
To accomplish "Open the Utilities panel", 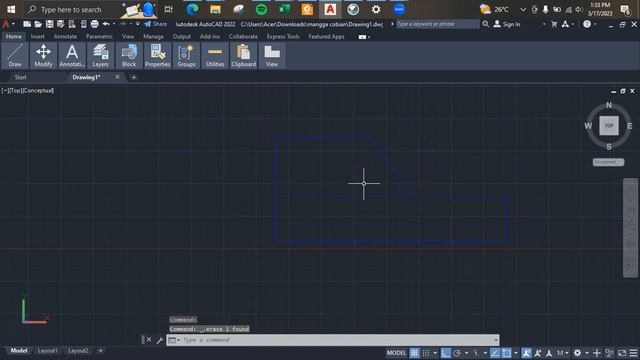I will [x=215, y=56].
